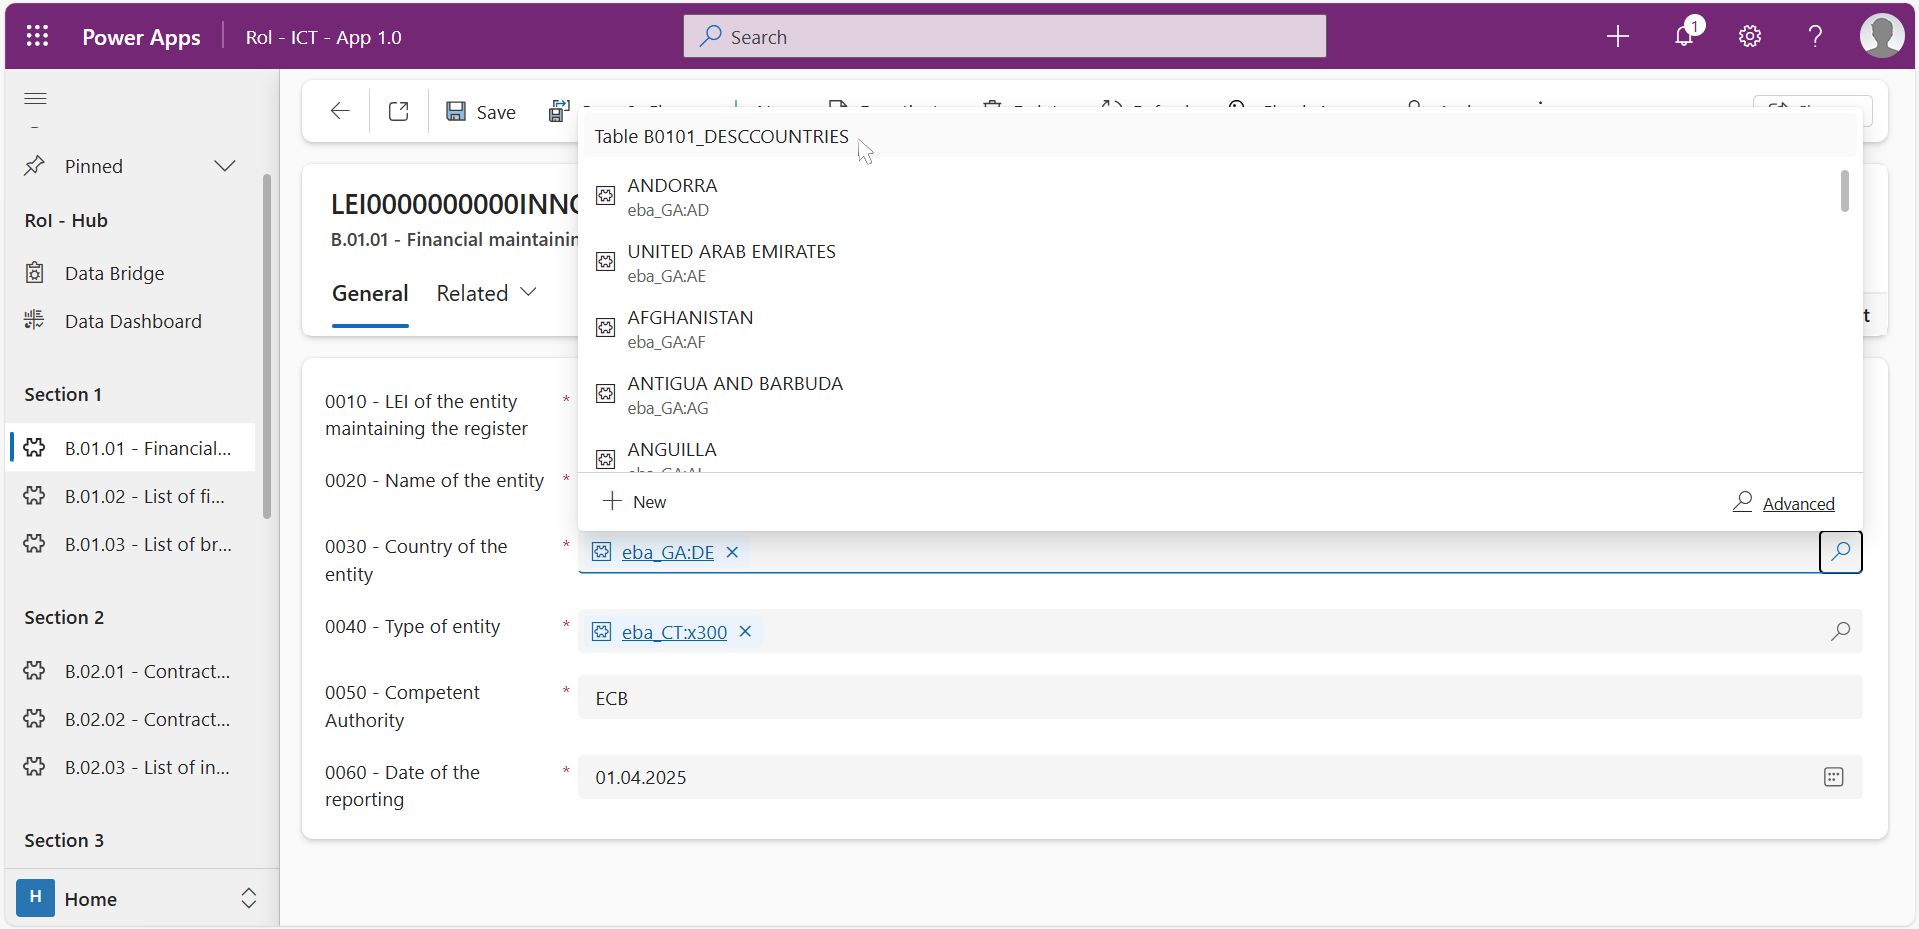1919x929 pixels.
Task: Switch to the General tab
Action: (370, 293)
